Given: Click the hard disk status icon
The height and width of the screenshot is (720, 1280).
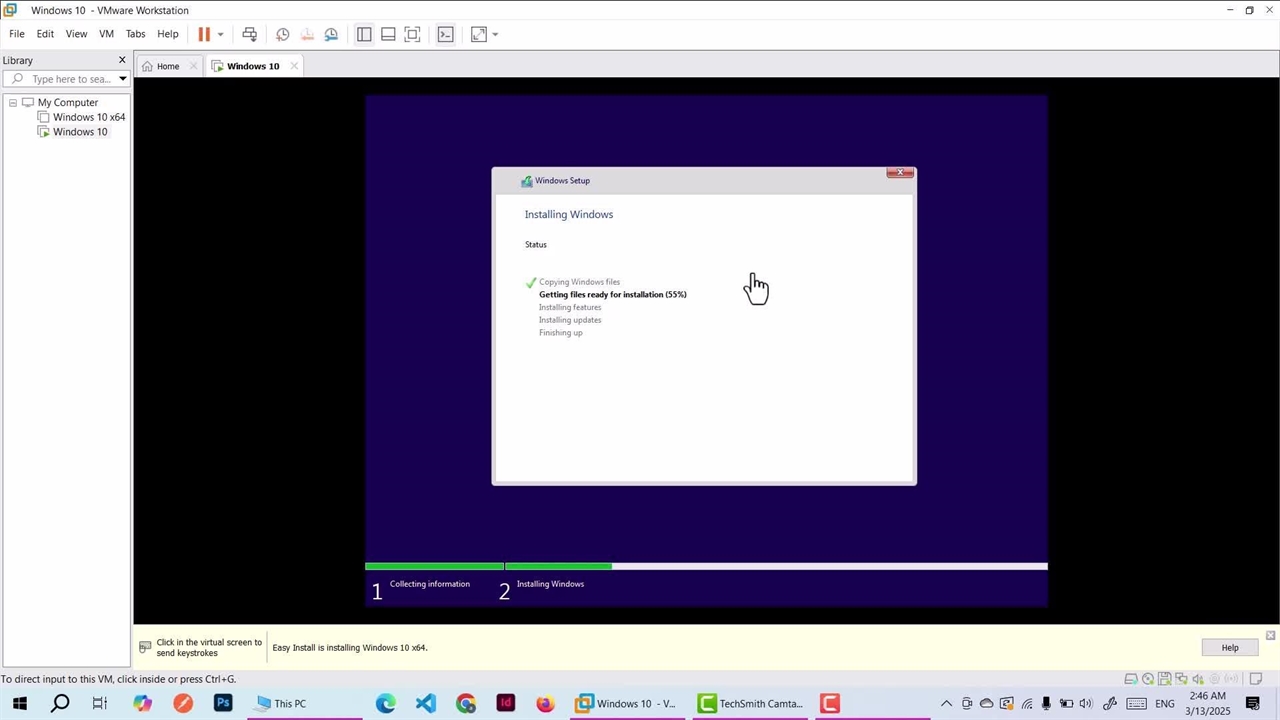Looking at the screenshot, I should (1131, 679).
